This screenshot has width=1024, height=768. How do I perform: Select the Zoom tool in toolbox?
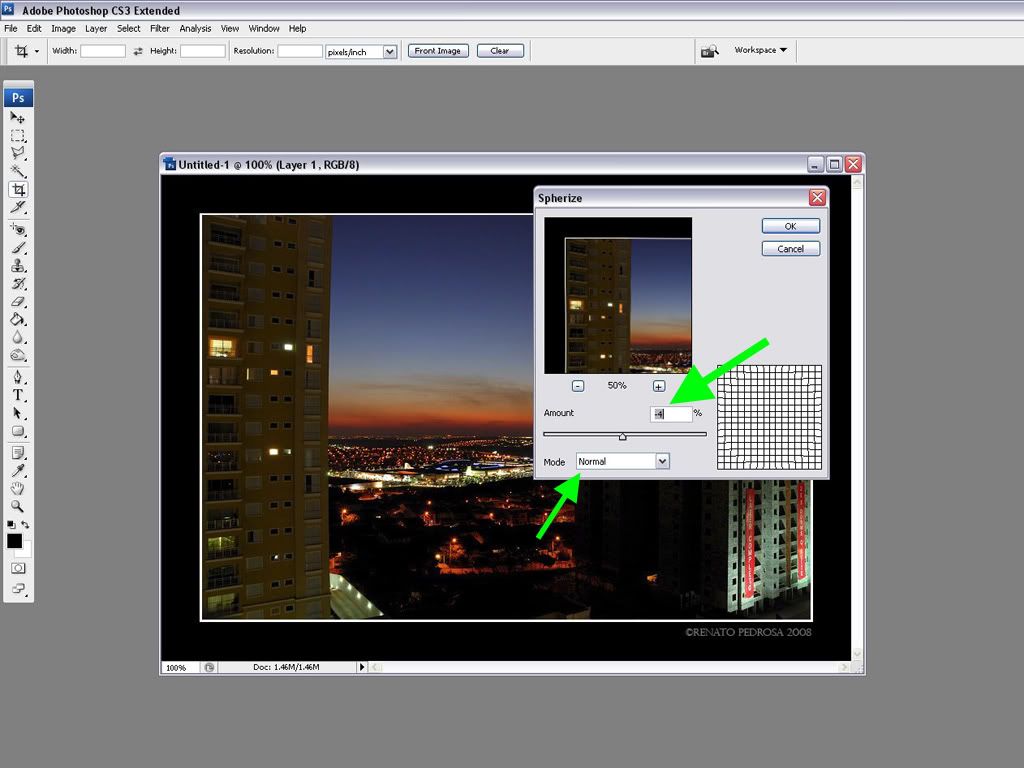[x=18, y=507]
